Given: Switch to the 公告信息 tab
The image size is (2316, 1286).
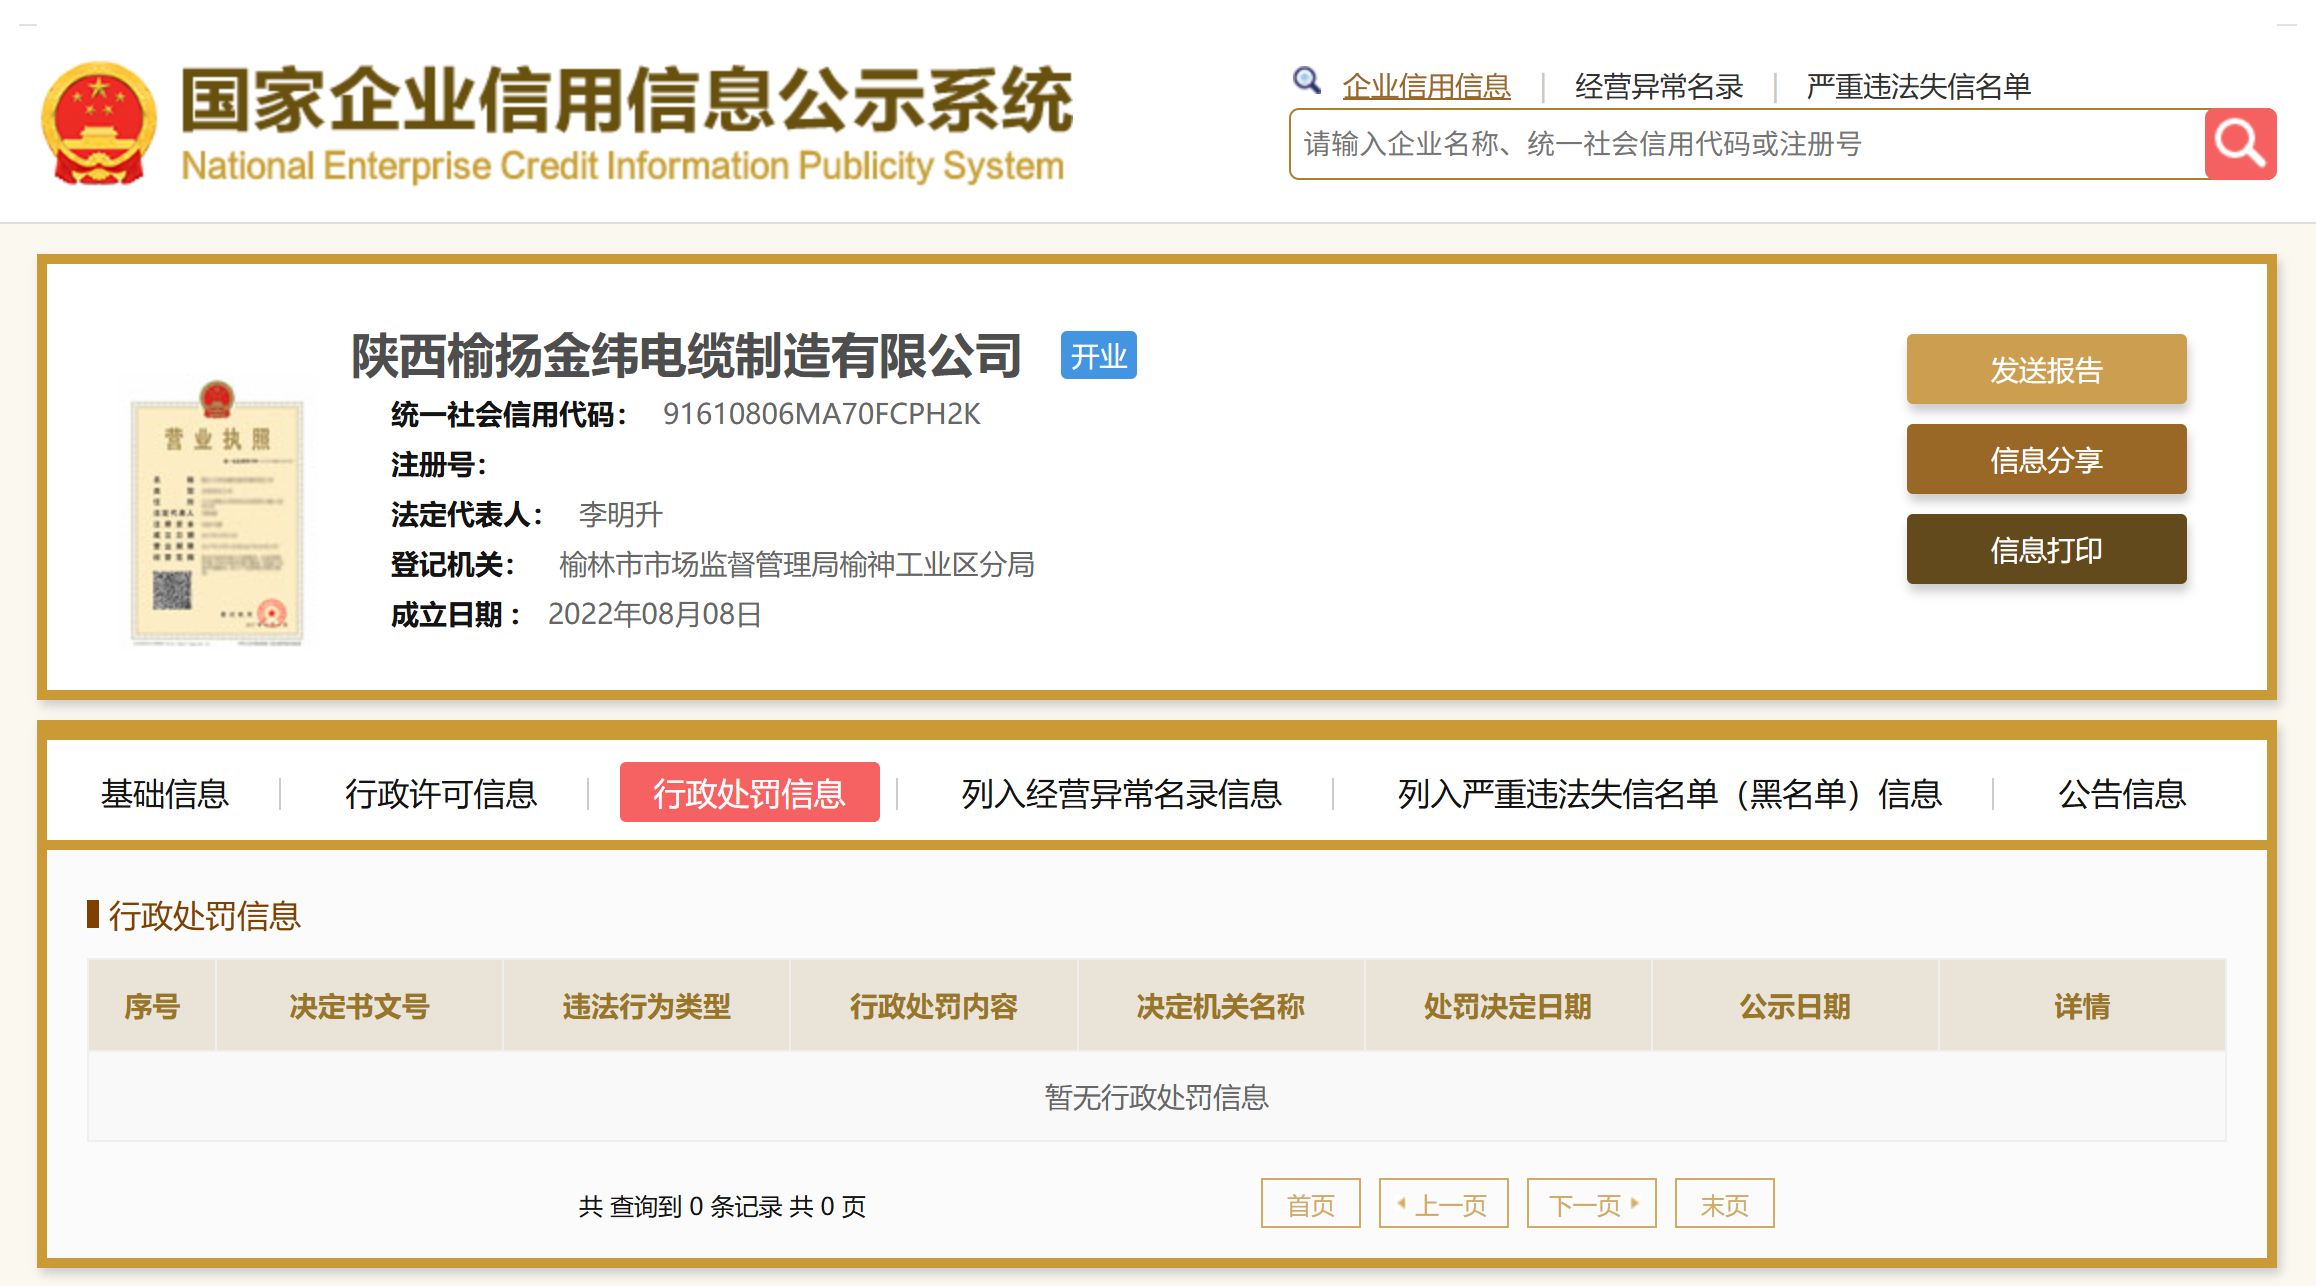Looking at the screenshot, I should coord(2122,794).
